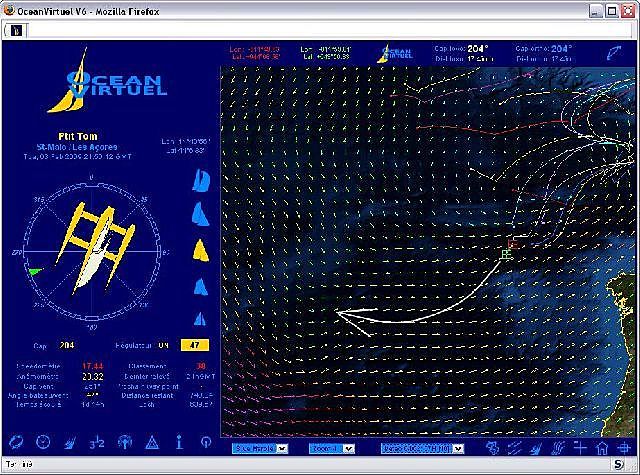
Task: Select the top blue full-sail icon
Action: pos(201,181)
